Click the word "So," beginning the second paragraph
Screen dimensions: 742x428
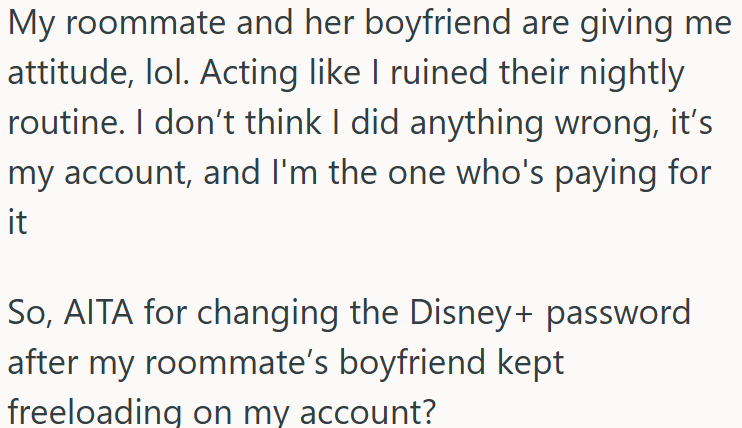coord(30,314)
